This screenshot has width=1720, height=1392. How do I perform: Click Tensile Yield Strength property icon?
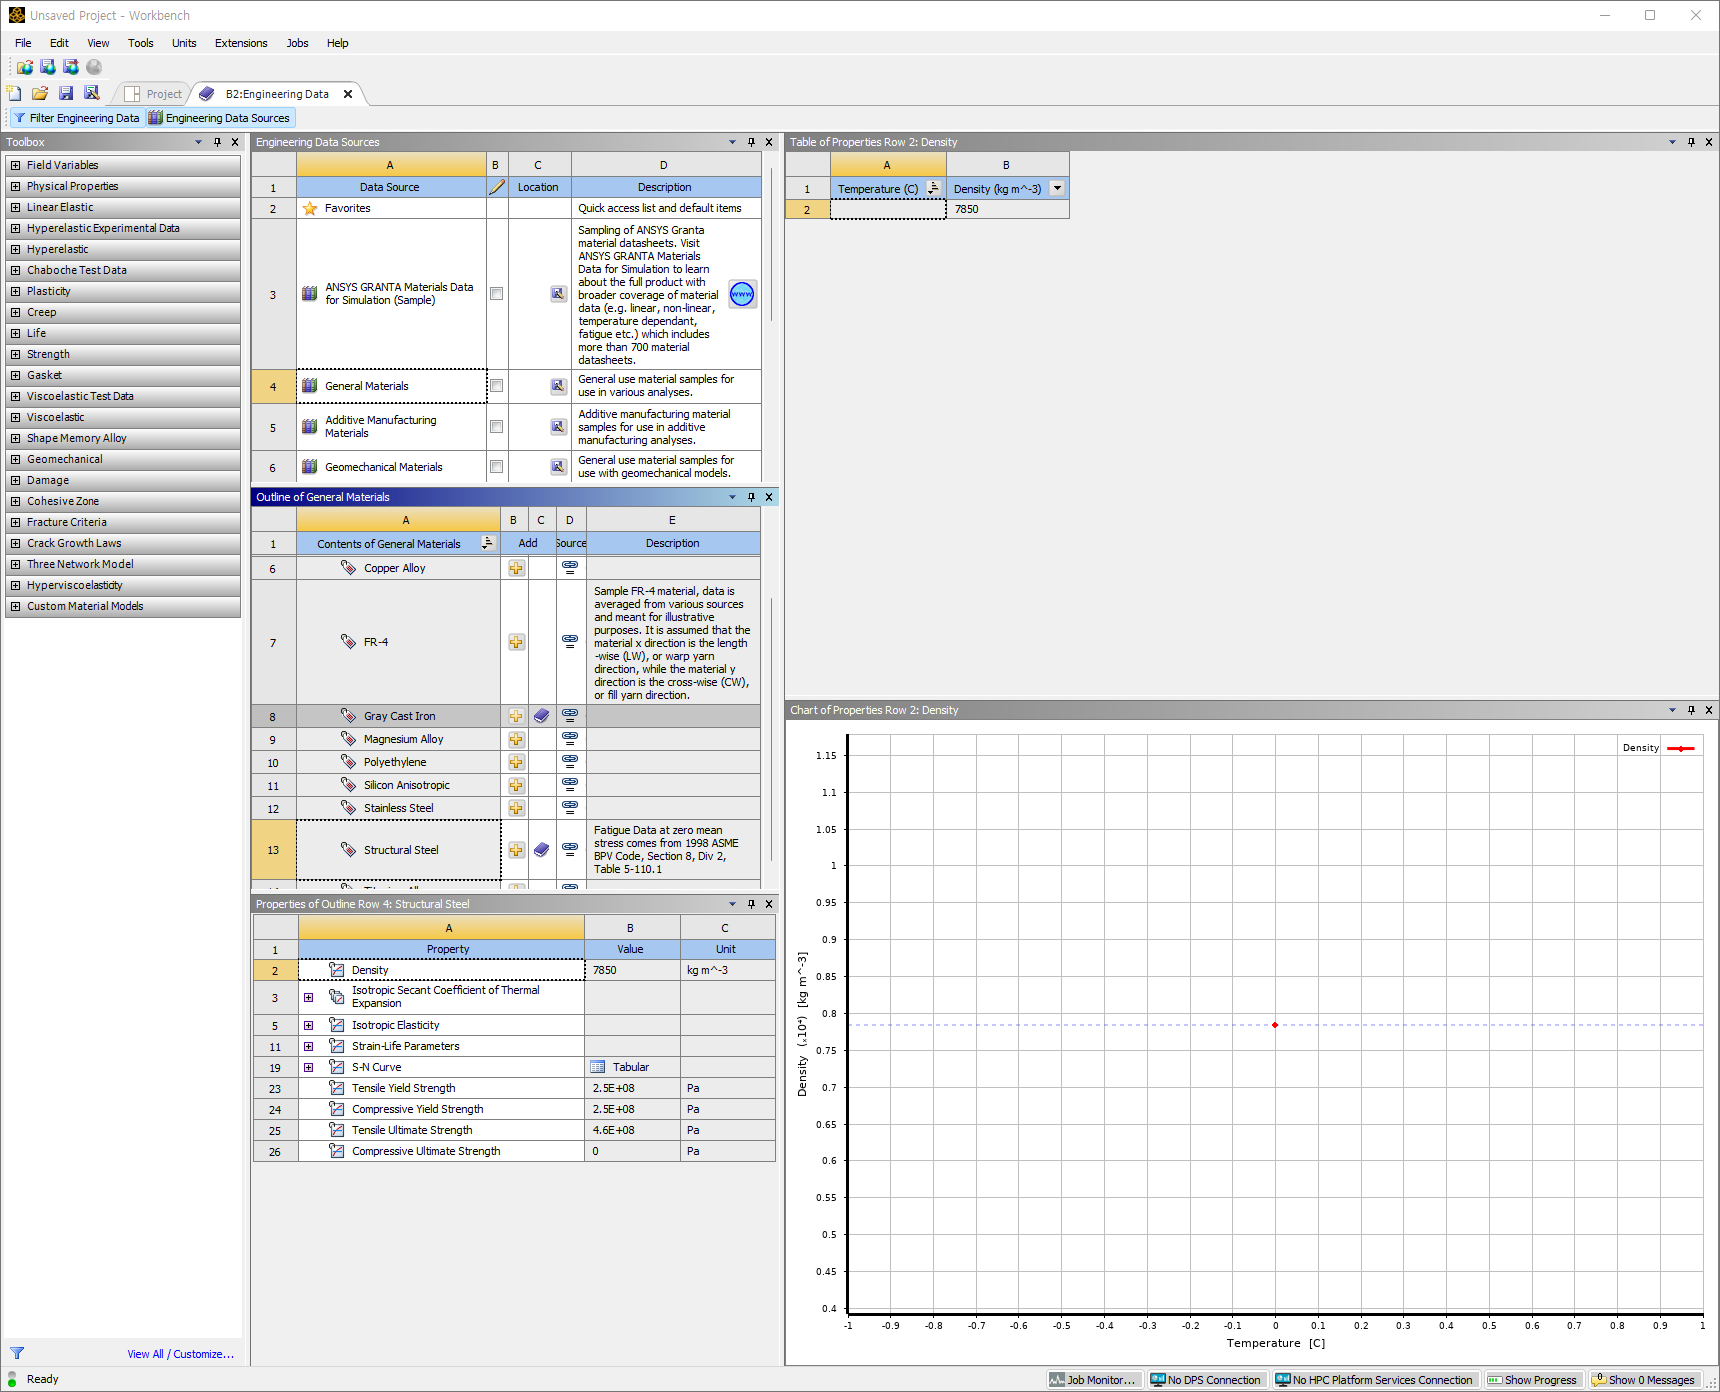337,1088
